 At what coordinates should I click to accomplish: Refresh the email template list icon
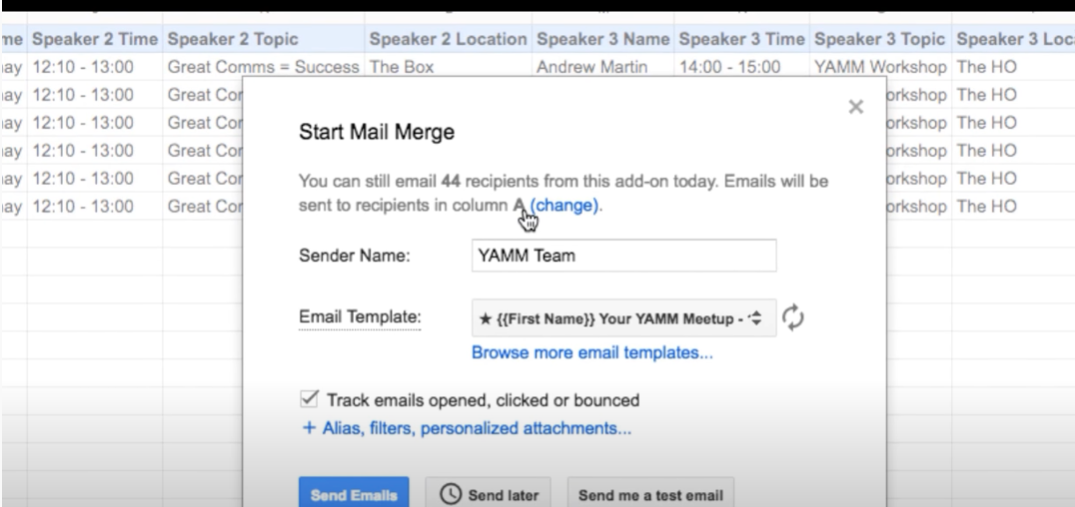793,318
